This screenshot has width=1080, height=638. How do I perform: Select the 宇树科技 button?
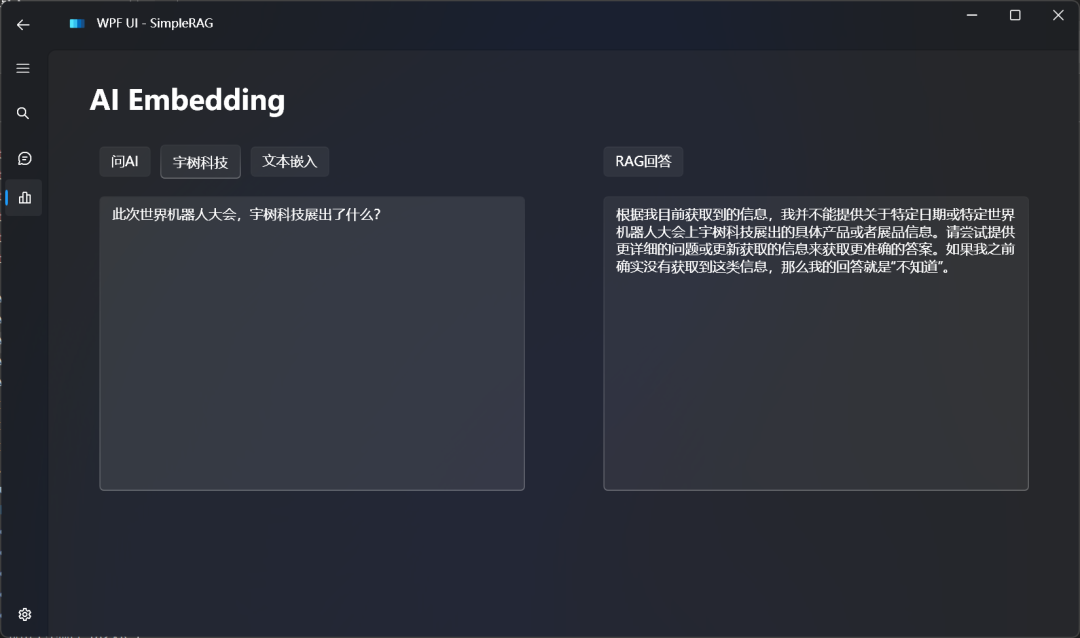[200, 161]
